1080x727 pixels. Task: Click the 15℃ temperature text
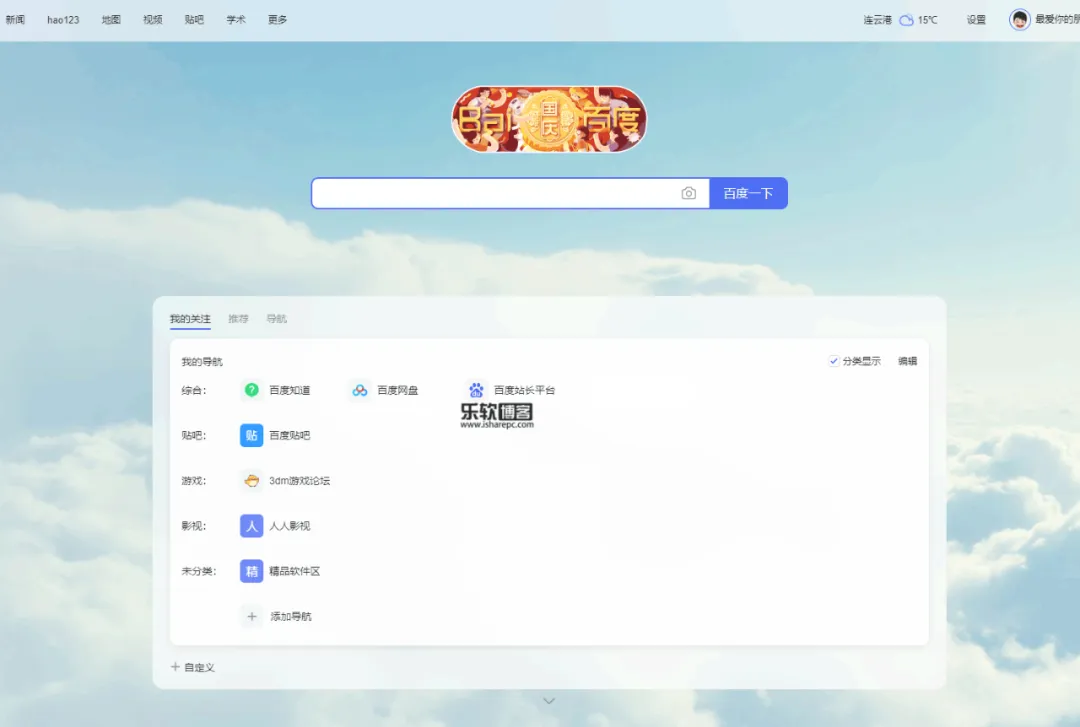(927, 20)
